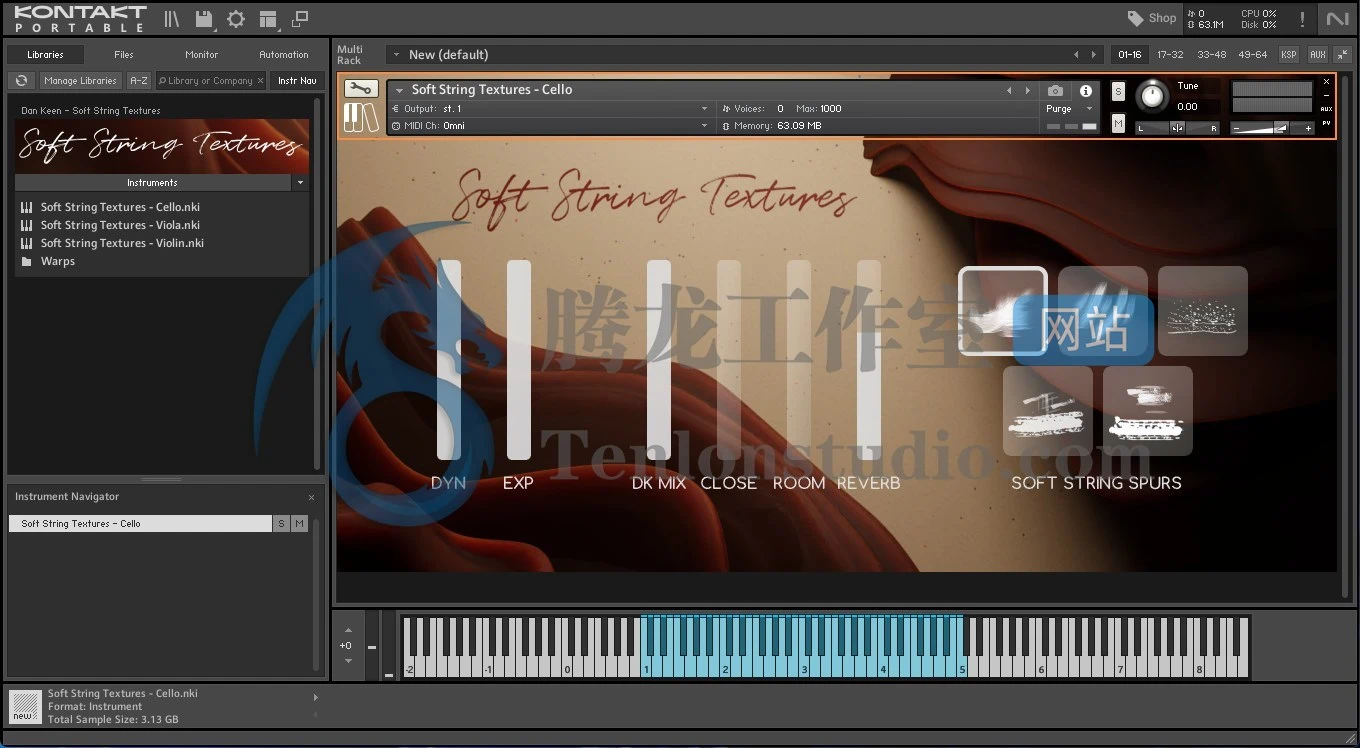Select rack page 17-32
This screenshot has height=748, width=1360.
(x=1170, y=55)
